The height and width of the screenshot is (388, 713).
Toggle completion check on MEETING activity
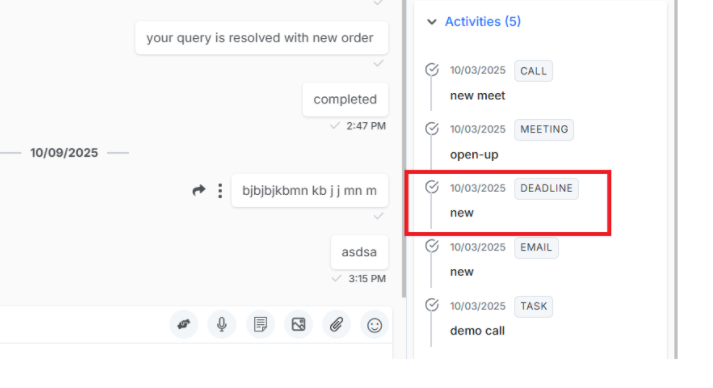click(x=432, y=129)
